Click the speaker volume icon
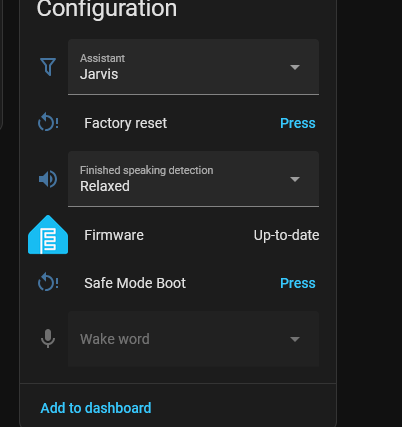This screenshot has height=427, width=402. click(48, 179)
